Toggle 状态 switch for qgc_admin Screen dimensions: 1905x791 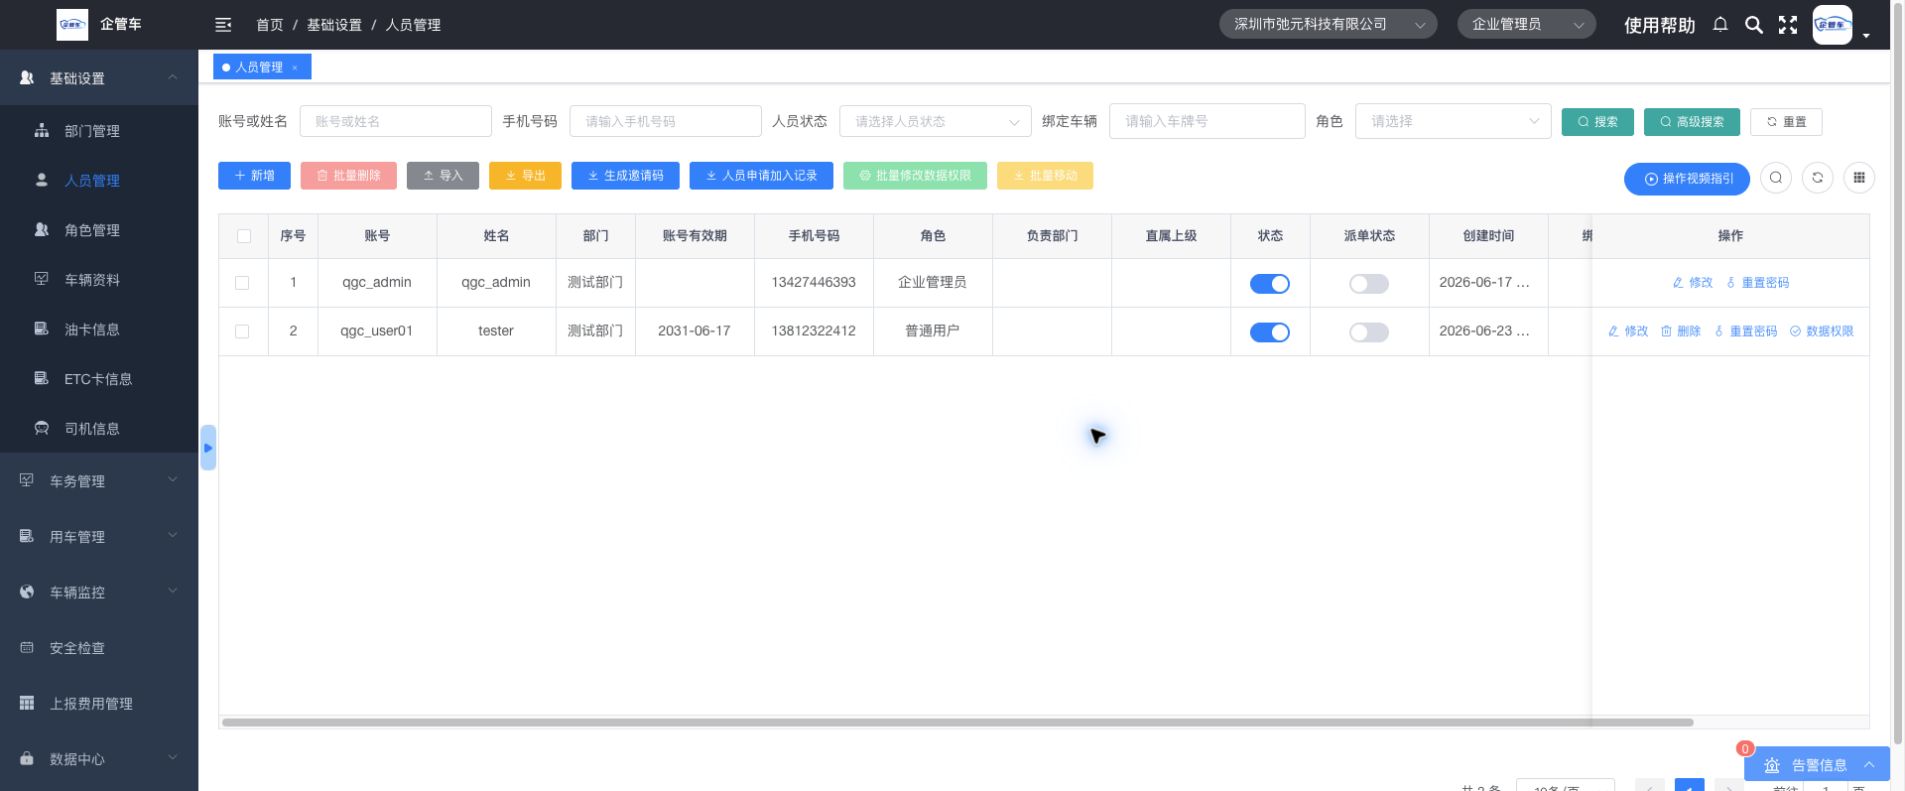pyautogui.click(x=1270, y=284)
